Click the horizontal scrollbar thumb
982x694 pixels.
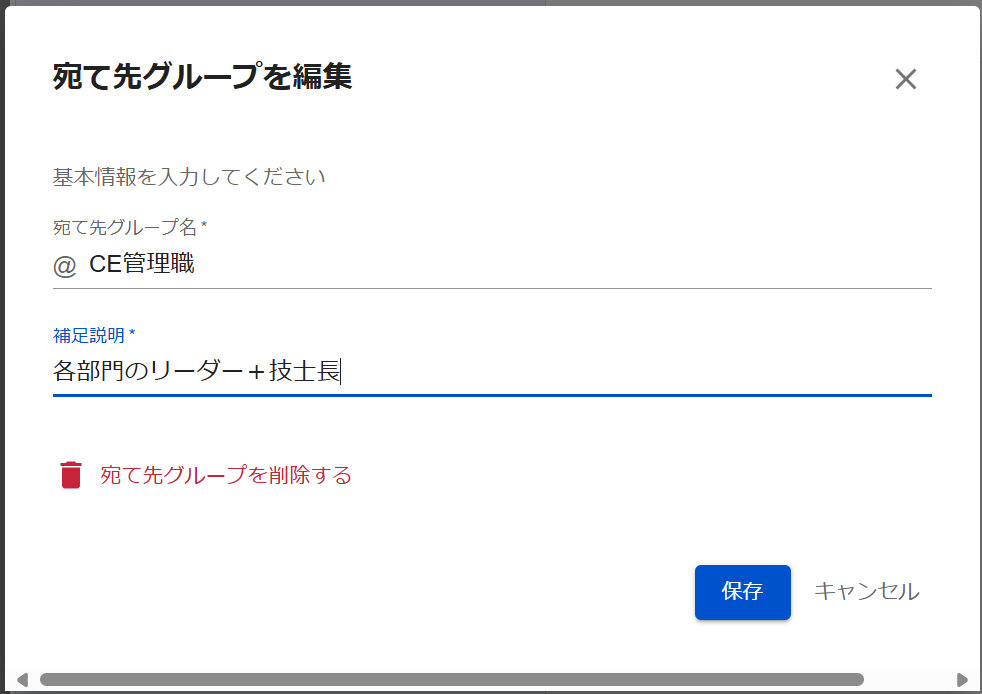450,680
